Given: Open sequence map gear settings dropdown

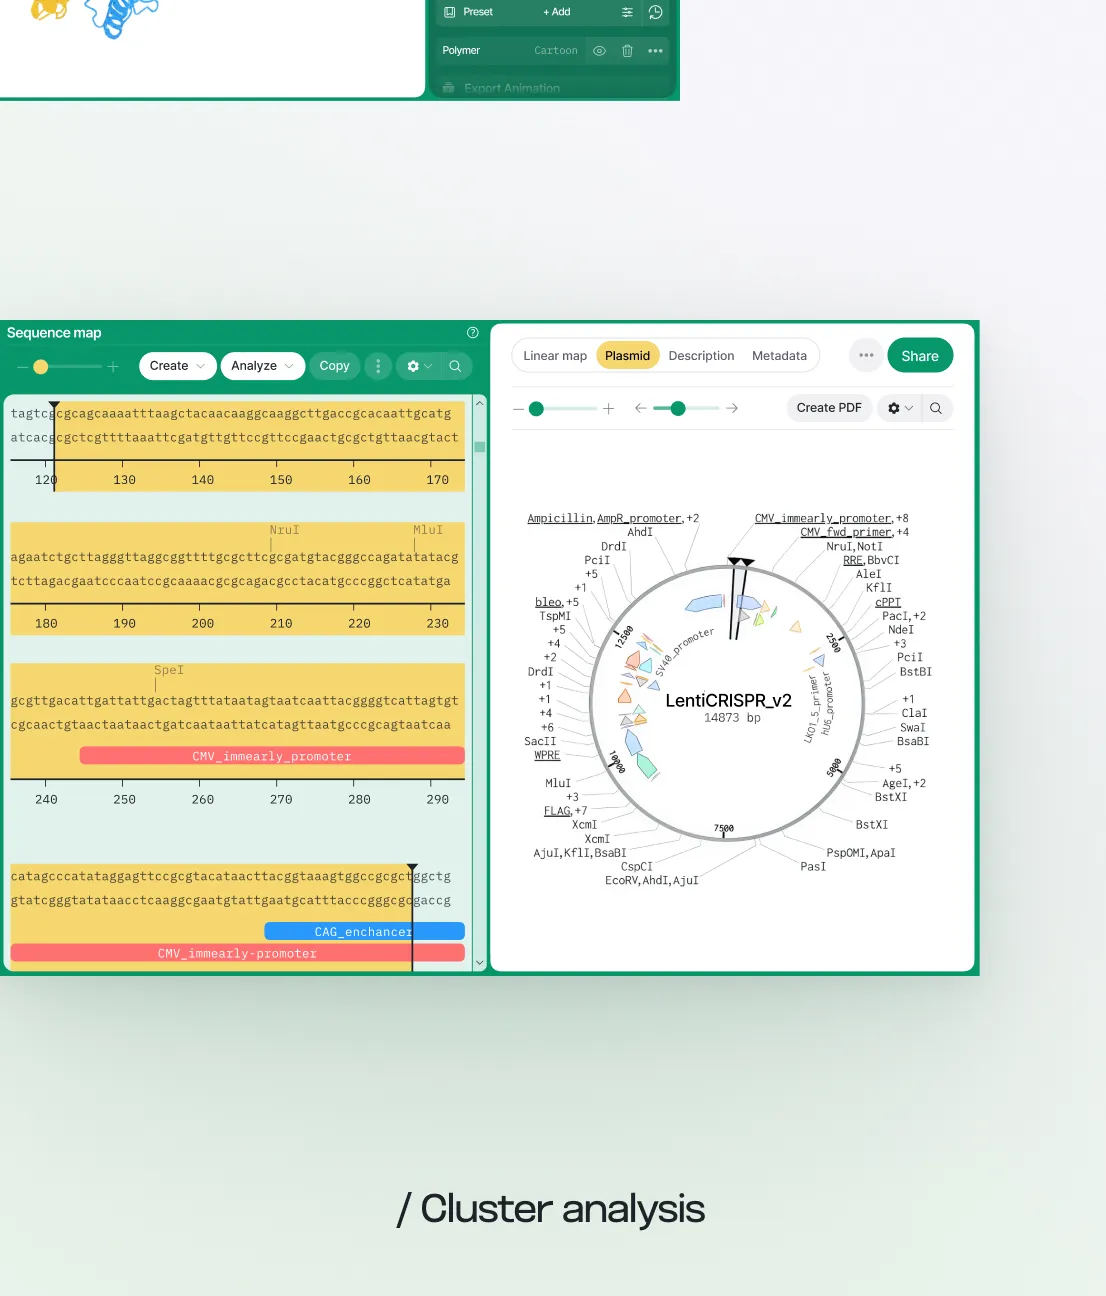Looking at the screenshot, I should click(419, 366).
